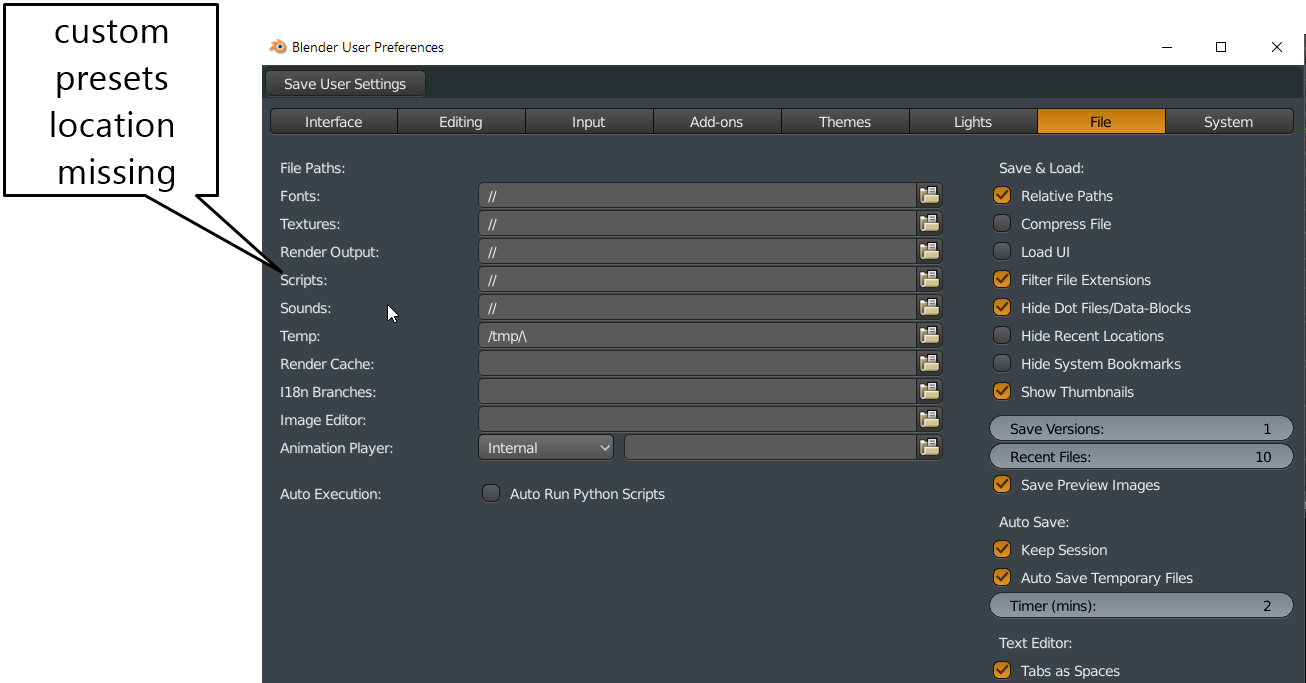Open the Themes tab
The width and height of the screenshot is (1306, 683).
coord(845,122)
